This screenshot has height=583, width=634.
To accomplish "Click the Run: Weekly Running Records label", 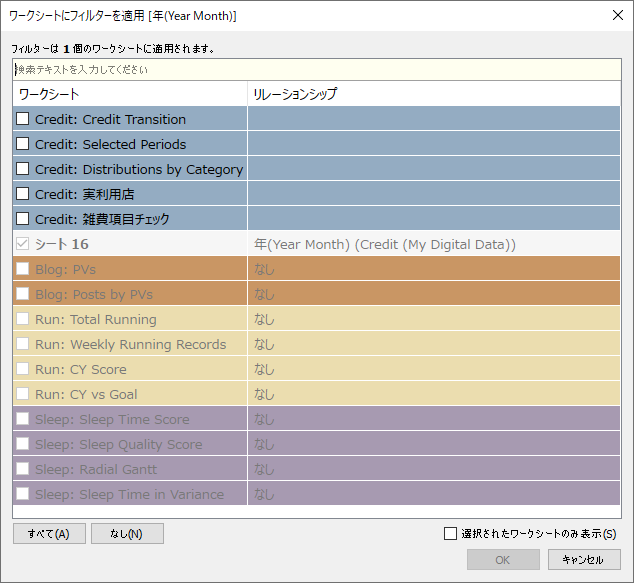I will (x=131, y=345).
